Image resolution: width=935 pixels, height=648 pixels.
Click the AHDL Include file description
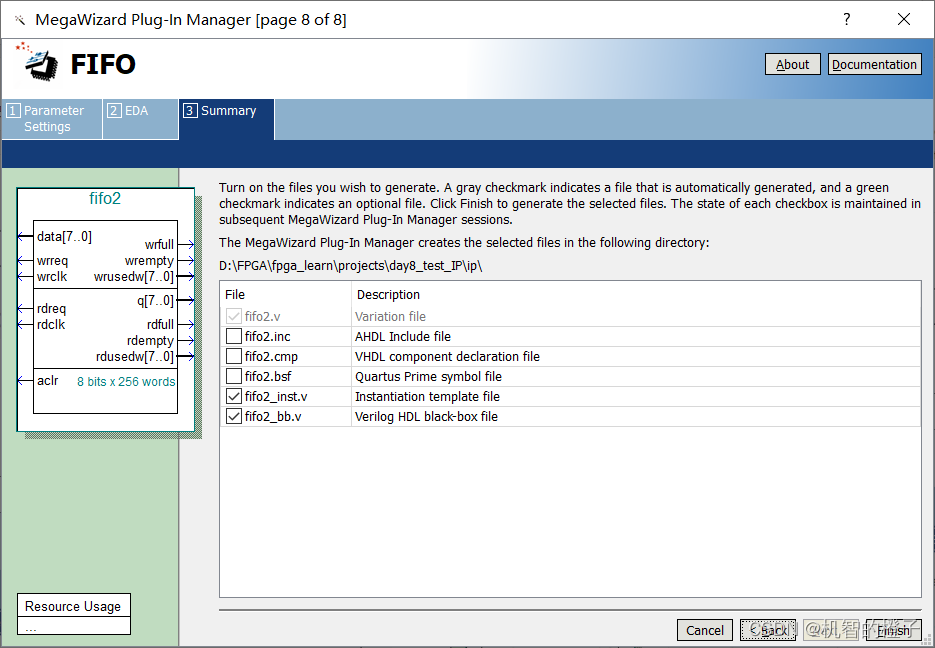(403, 337)
